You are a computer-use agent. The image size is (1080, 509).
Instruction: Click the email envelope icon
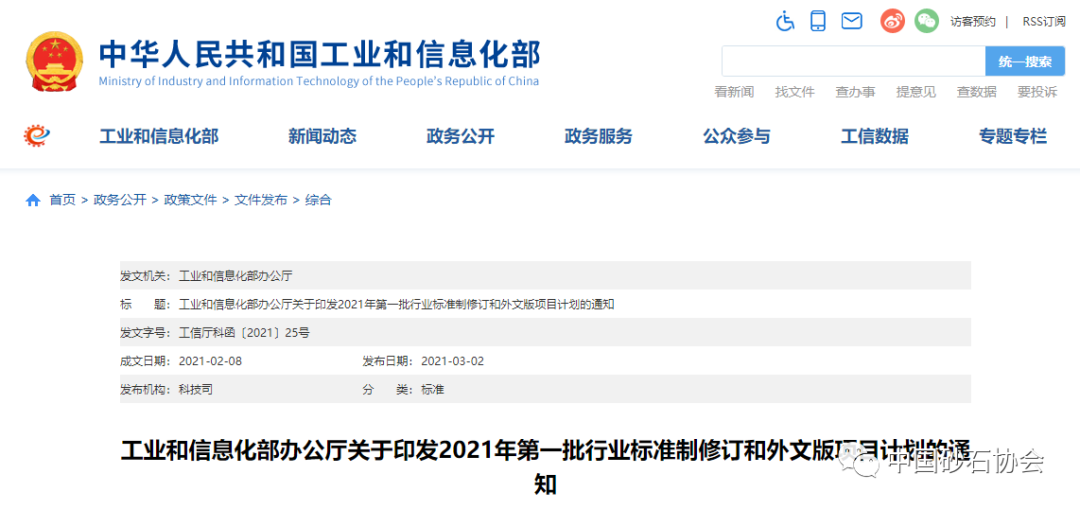click(x=851, y=21)
